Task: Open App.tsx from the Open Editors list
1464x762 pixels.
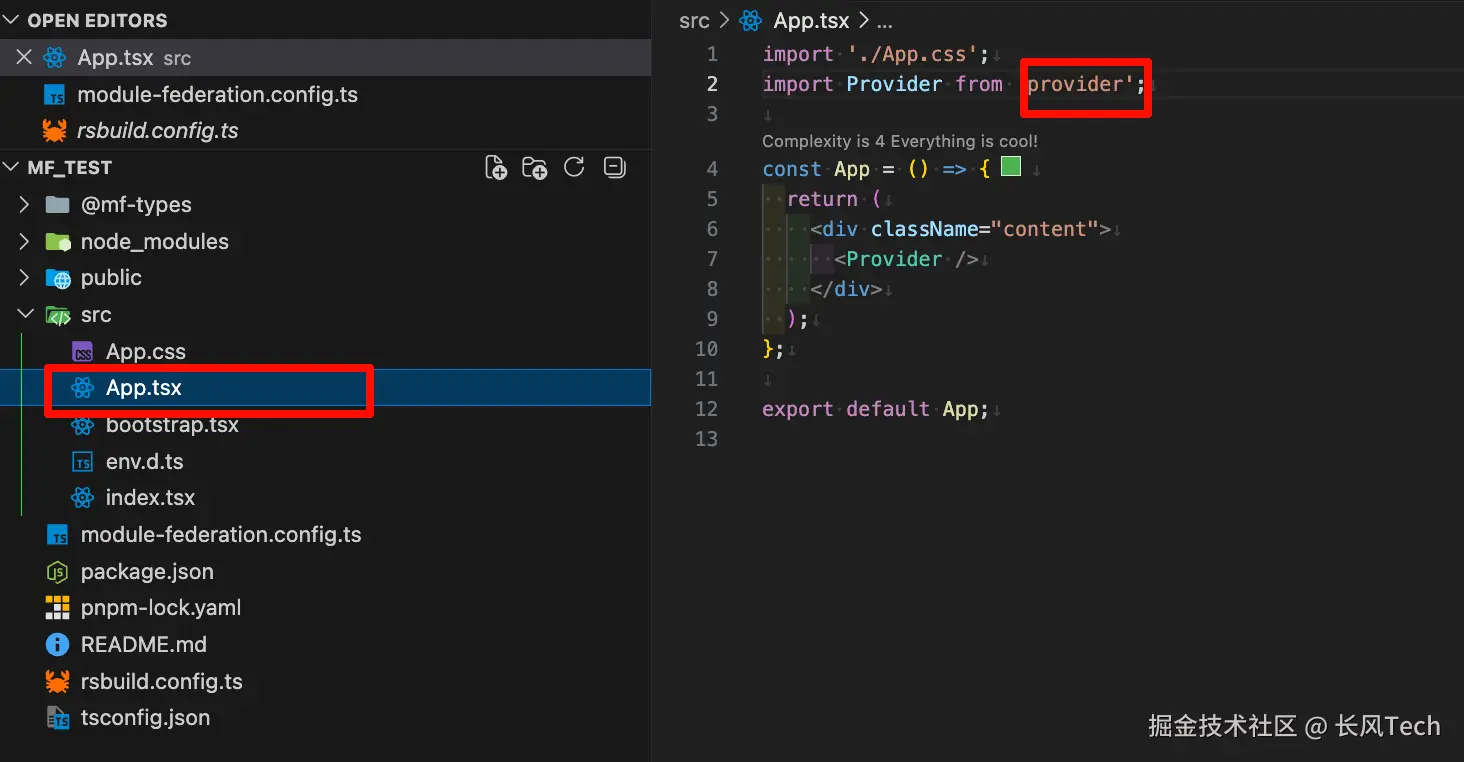Action: (325, 58)
